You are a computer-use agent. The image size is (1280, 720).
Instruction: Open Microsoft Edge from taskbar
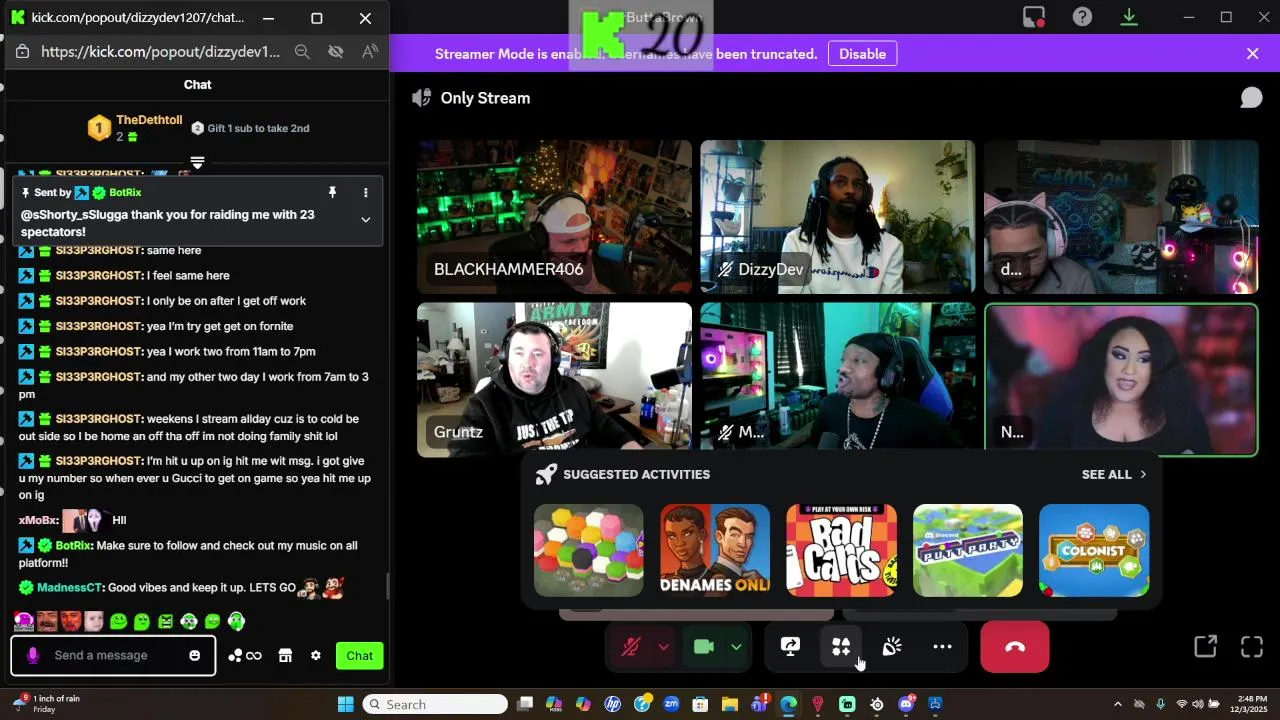(788, 704)
